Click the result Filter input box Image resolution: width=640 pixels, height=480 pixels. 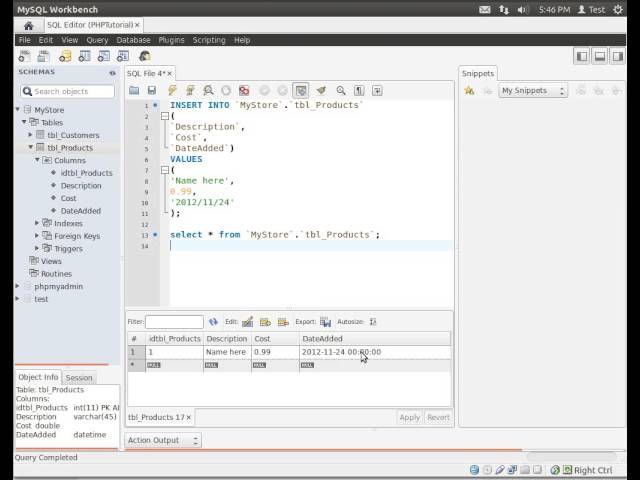[174, 322]
